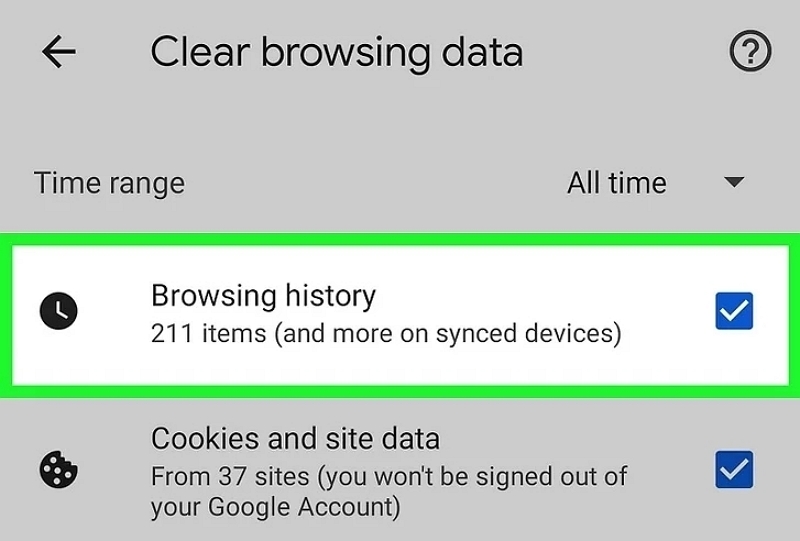Image resolution: width=800 pixels, height=541 pixels.
Task: Tap the 211 items synced devices text
Action: click(386, 334)
